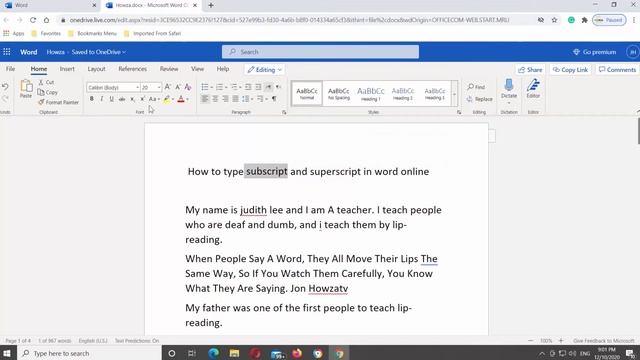Zoom in with the plus in status bar
640x360 pixels.
click(x=561, y=340)
